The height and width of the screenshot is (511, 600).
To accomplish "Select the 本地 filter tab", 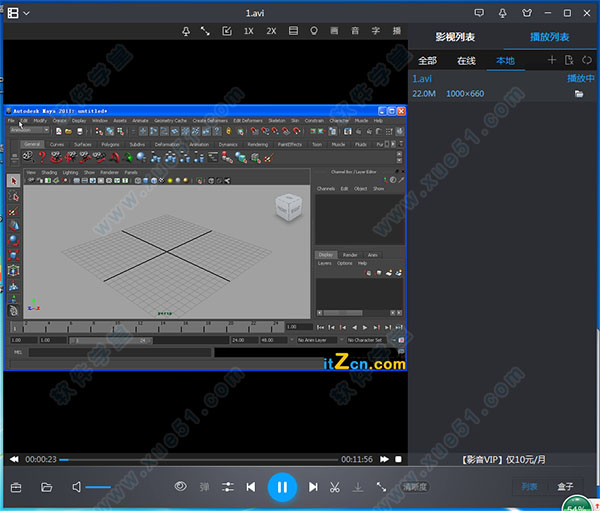I will pyautogui.click(x=505, y=60).
